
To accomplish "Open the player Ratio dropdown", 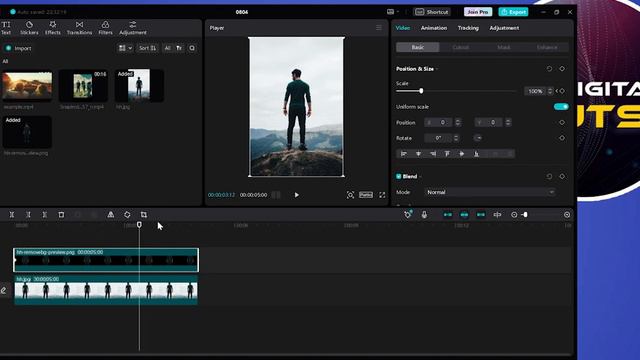I will [x=366, y=195].
